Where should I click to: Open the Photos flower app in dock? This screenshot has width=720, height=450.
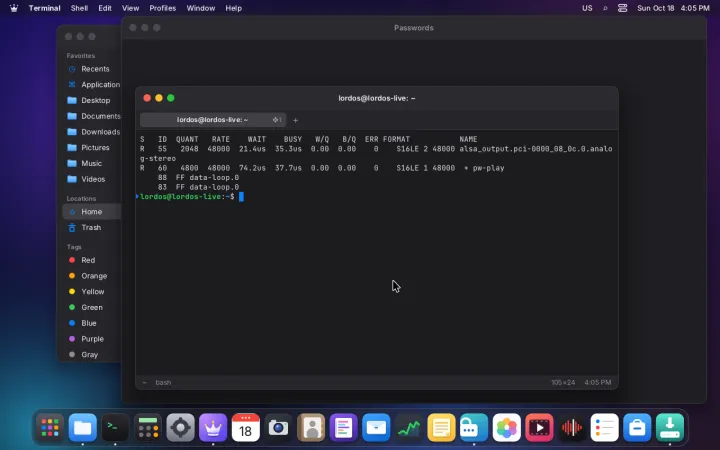coord(506,428)
